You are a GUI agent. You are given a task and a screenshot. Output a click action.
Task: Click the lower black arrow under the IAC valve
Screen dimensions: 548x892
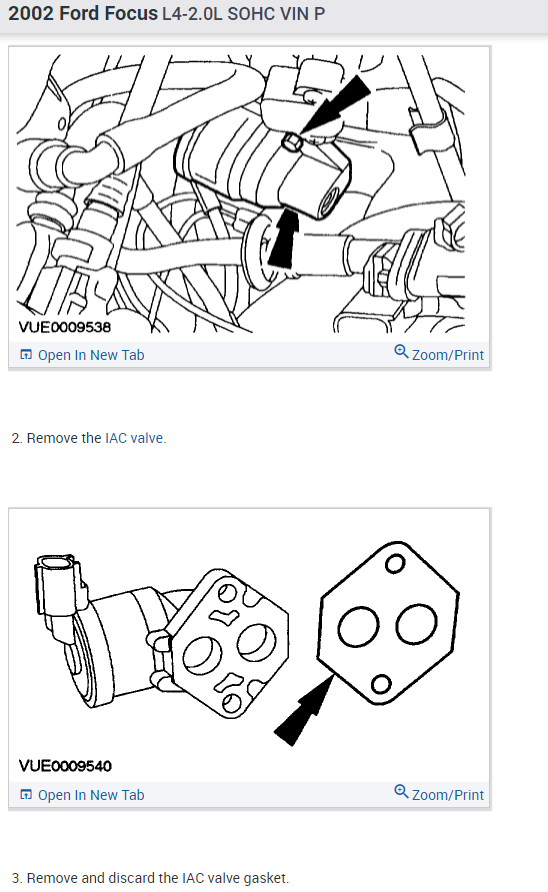tap(284, 238)
